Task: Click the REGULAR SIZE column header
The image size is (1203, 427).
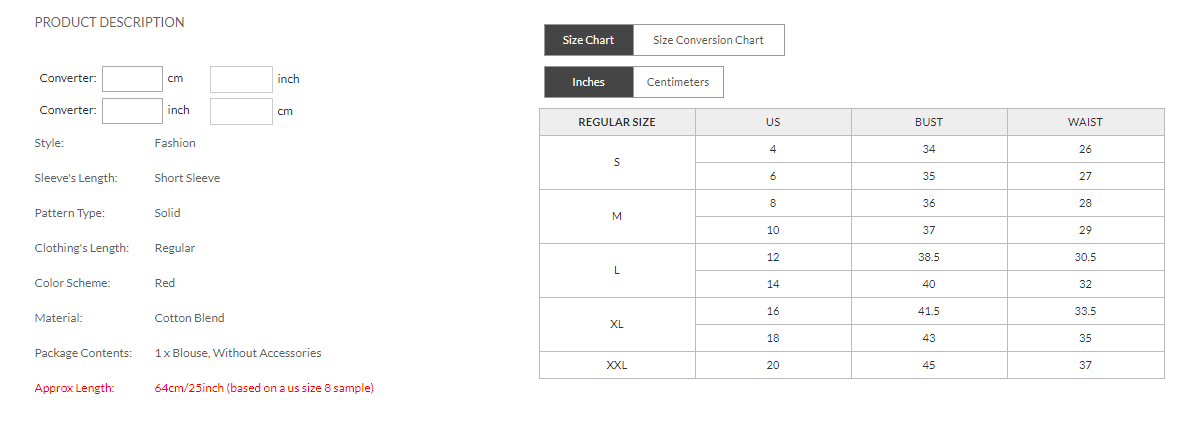Action: tap(617, 122)
